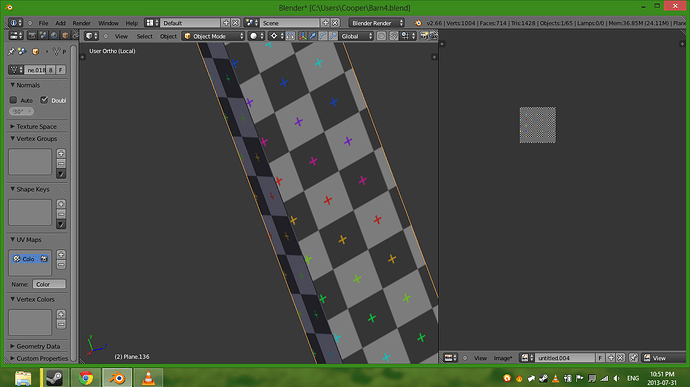Viewport: 690px width, 387px height.
Task: Select the Color UV map entry
Action: [x=29, y=259]
